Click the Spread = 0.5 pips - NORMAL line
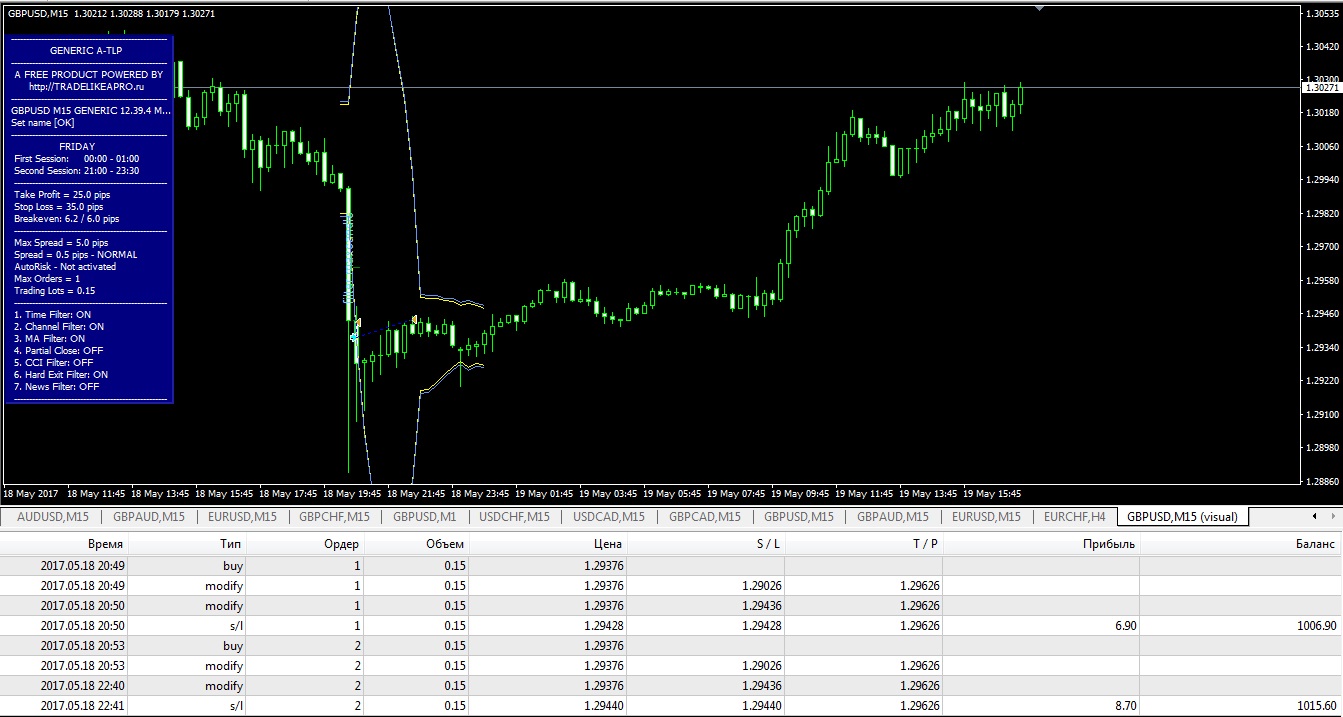 pyautogui.click(x=76, y=255)
